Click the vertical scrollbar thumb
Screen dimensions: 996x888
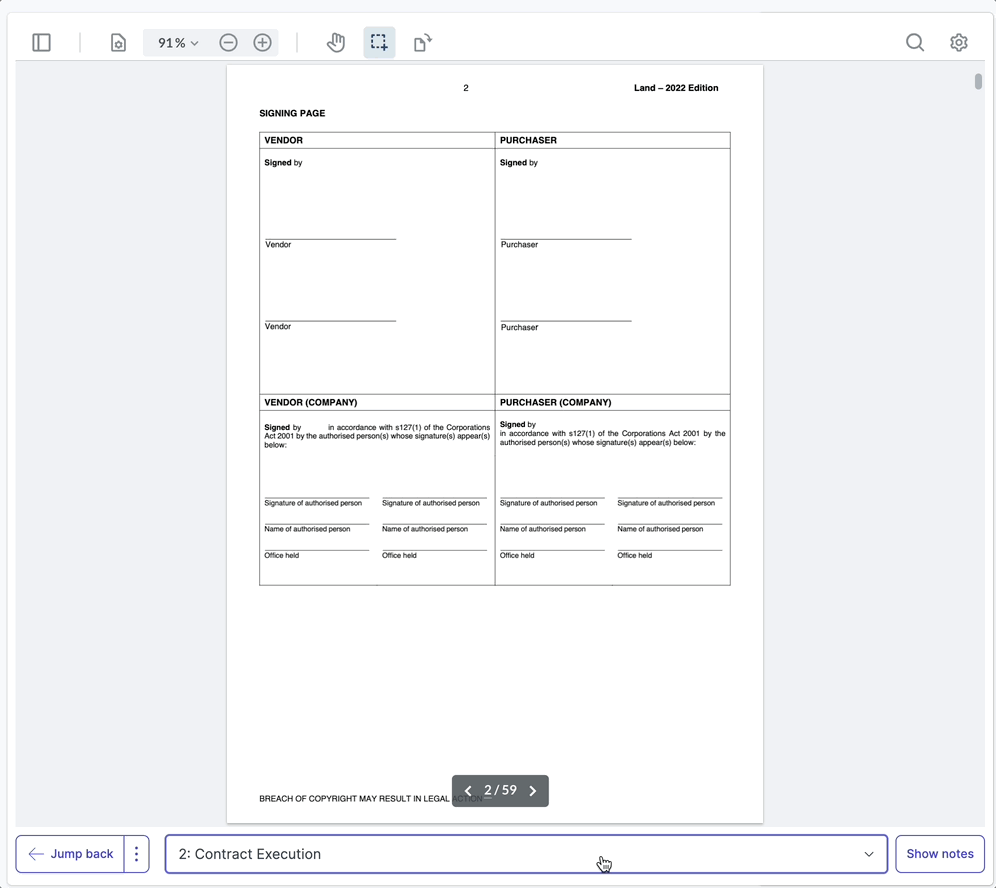pyautogui.click(x=978, y=82)
